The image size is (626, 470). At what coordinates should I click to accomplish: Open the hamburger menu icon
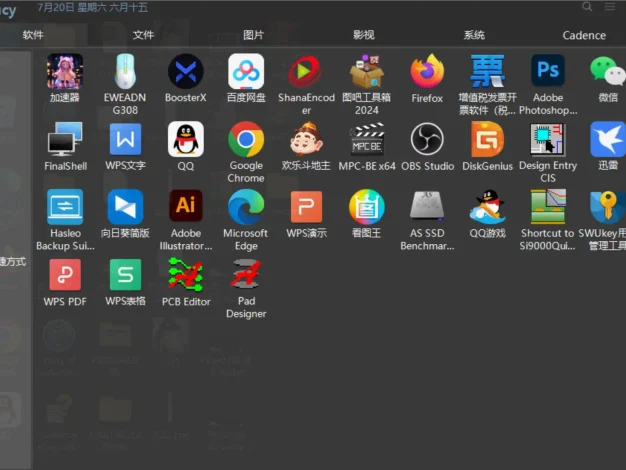tap(610, 6)
